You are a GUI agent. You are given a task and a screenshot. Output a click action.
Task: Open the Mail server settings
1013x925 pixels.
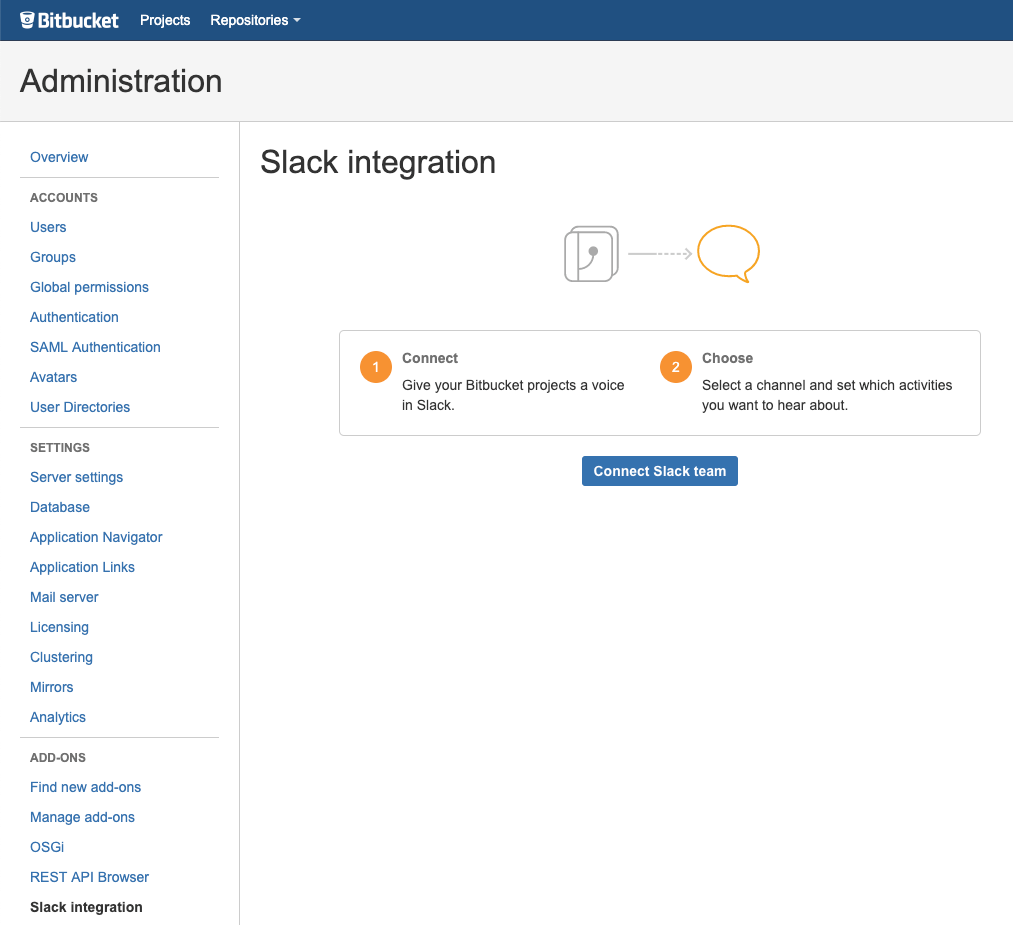tap(64, 598)
